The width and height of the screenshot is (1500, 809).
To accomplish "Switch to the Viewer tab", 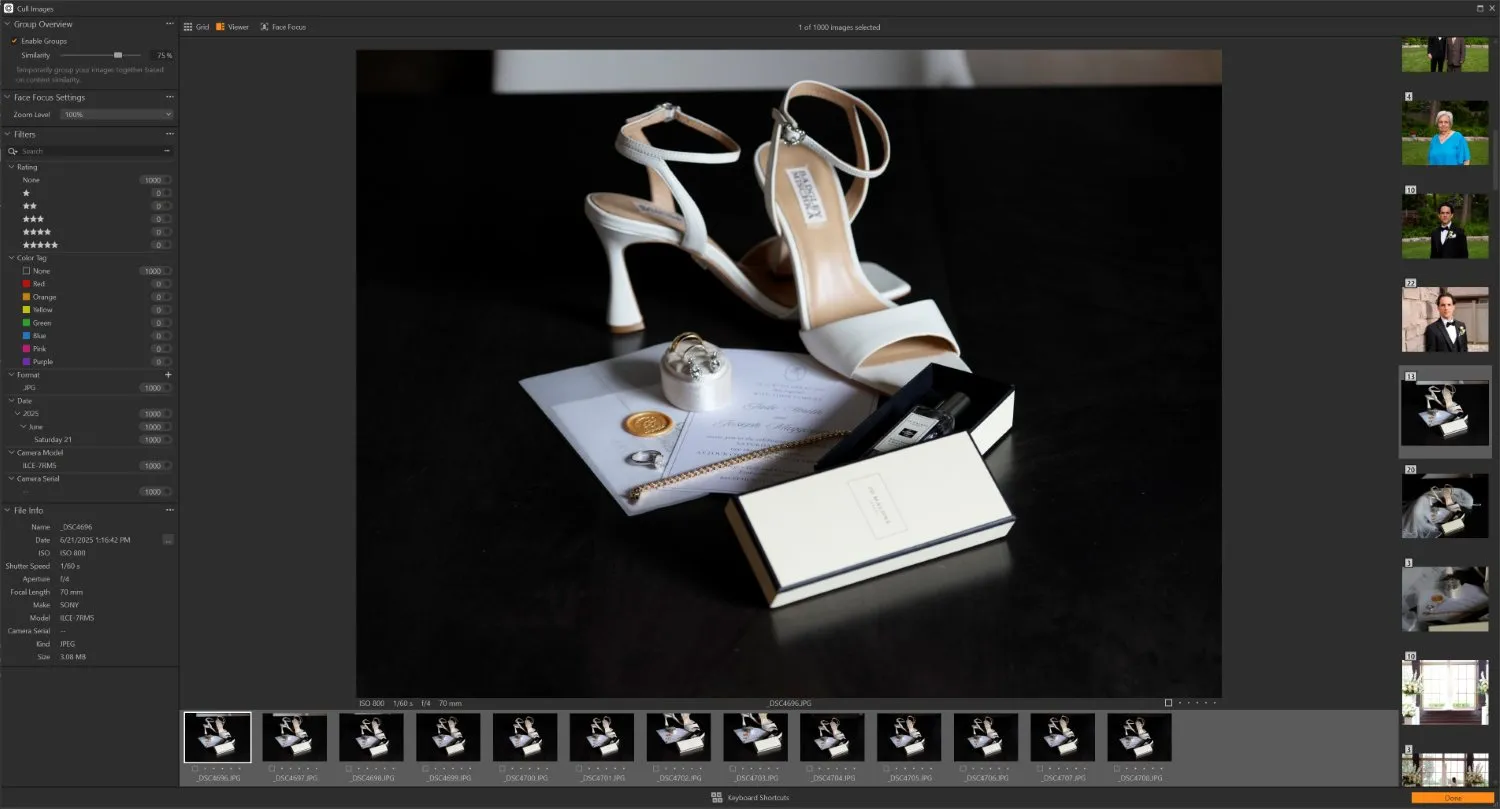I will pos(232,27).
